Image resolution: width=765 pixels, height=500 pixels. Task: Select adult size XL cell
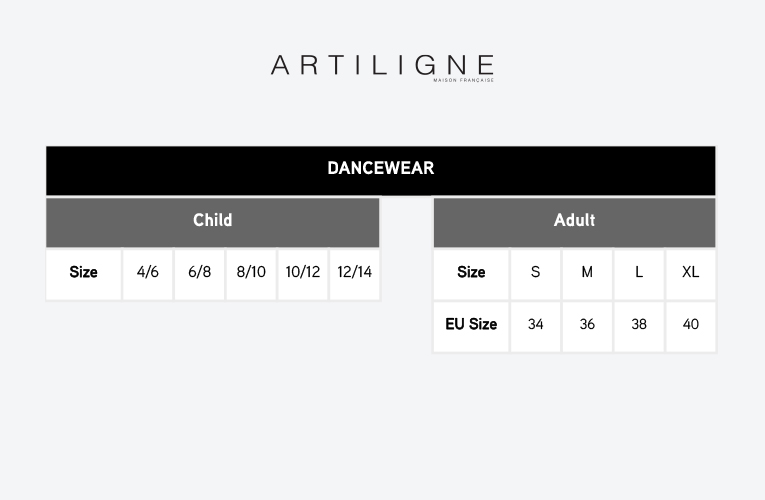(690, 273)
